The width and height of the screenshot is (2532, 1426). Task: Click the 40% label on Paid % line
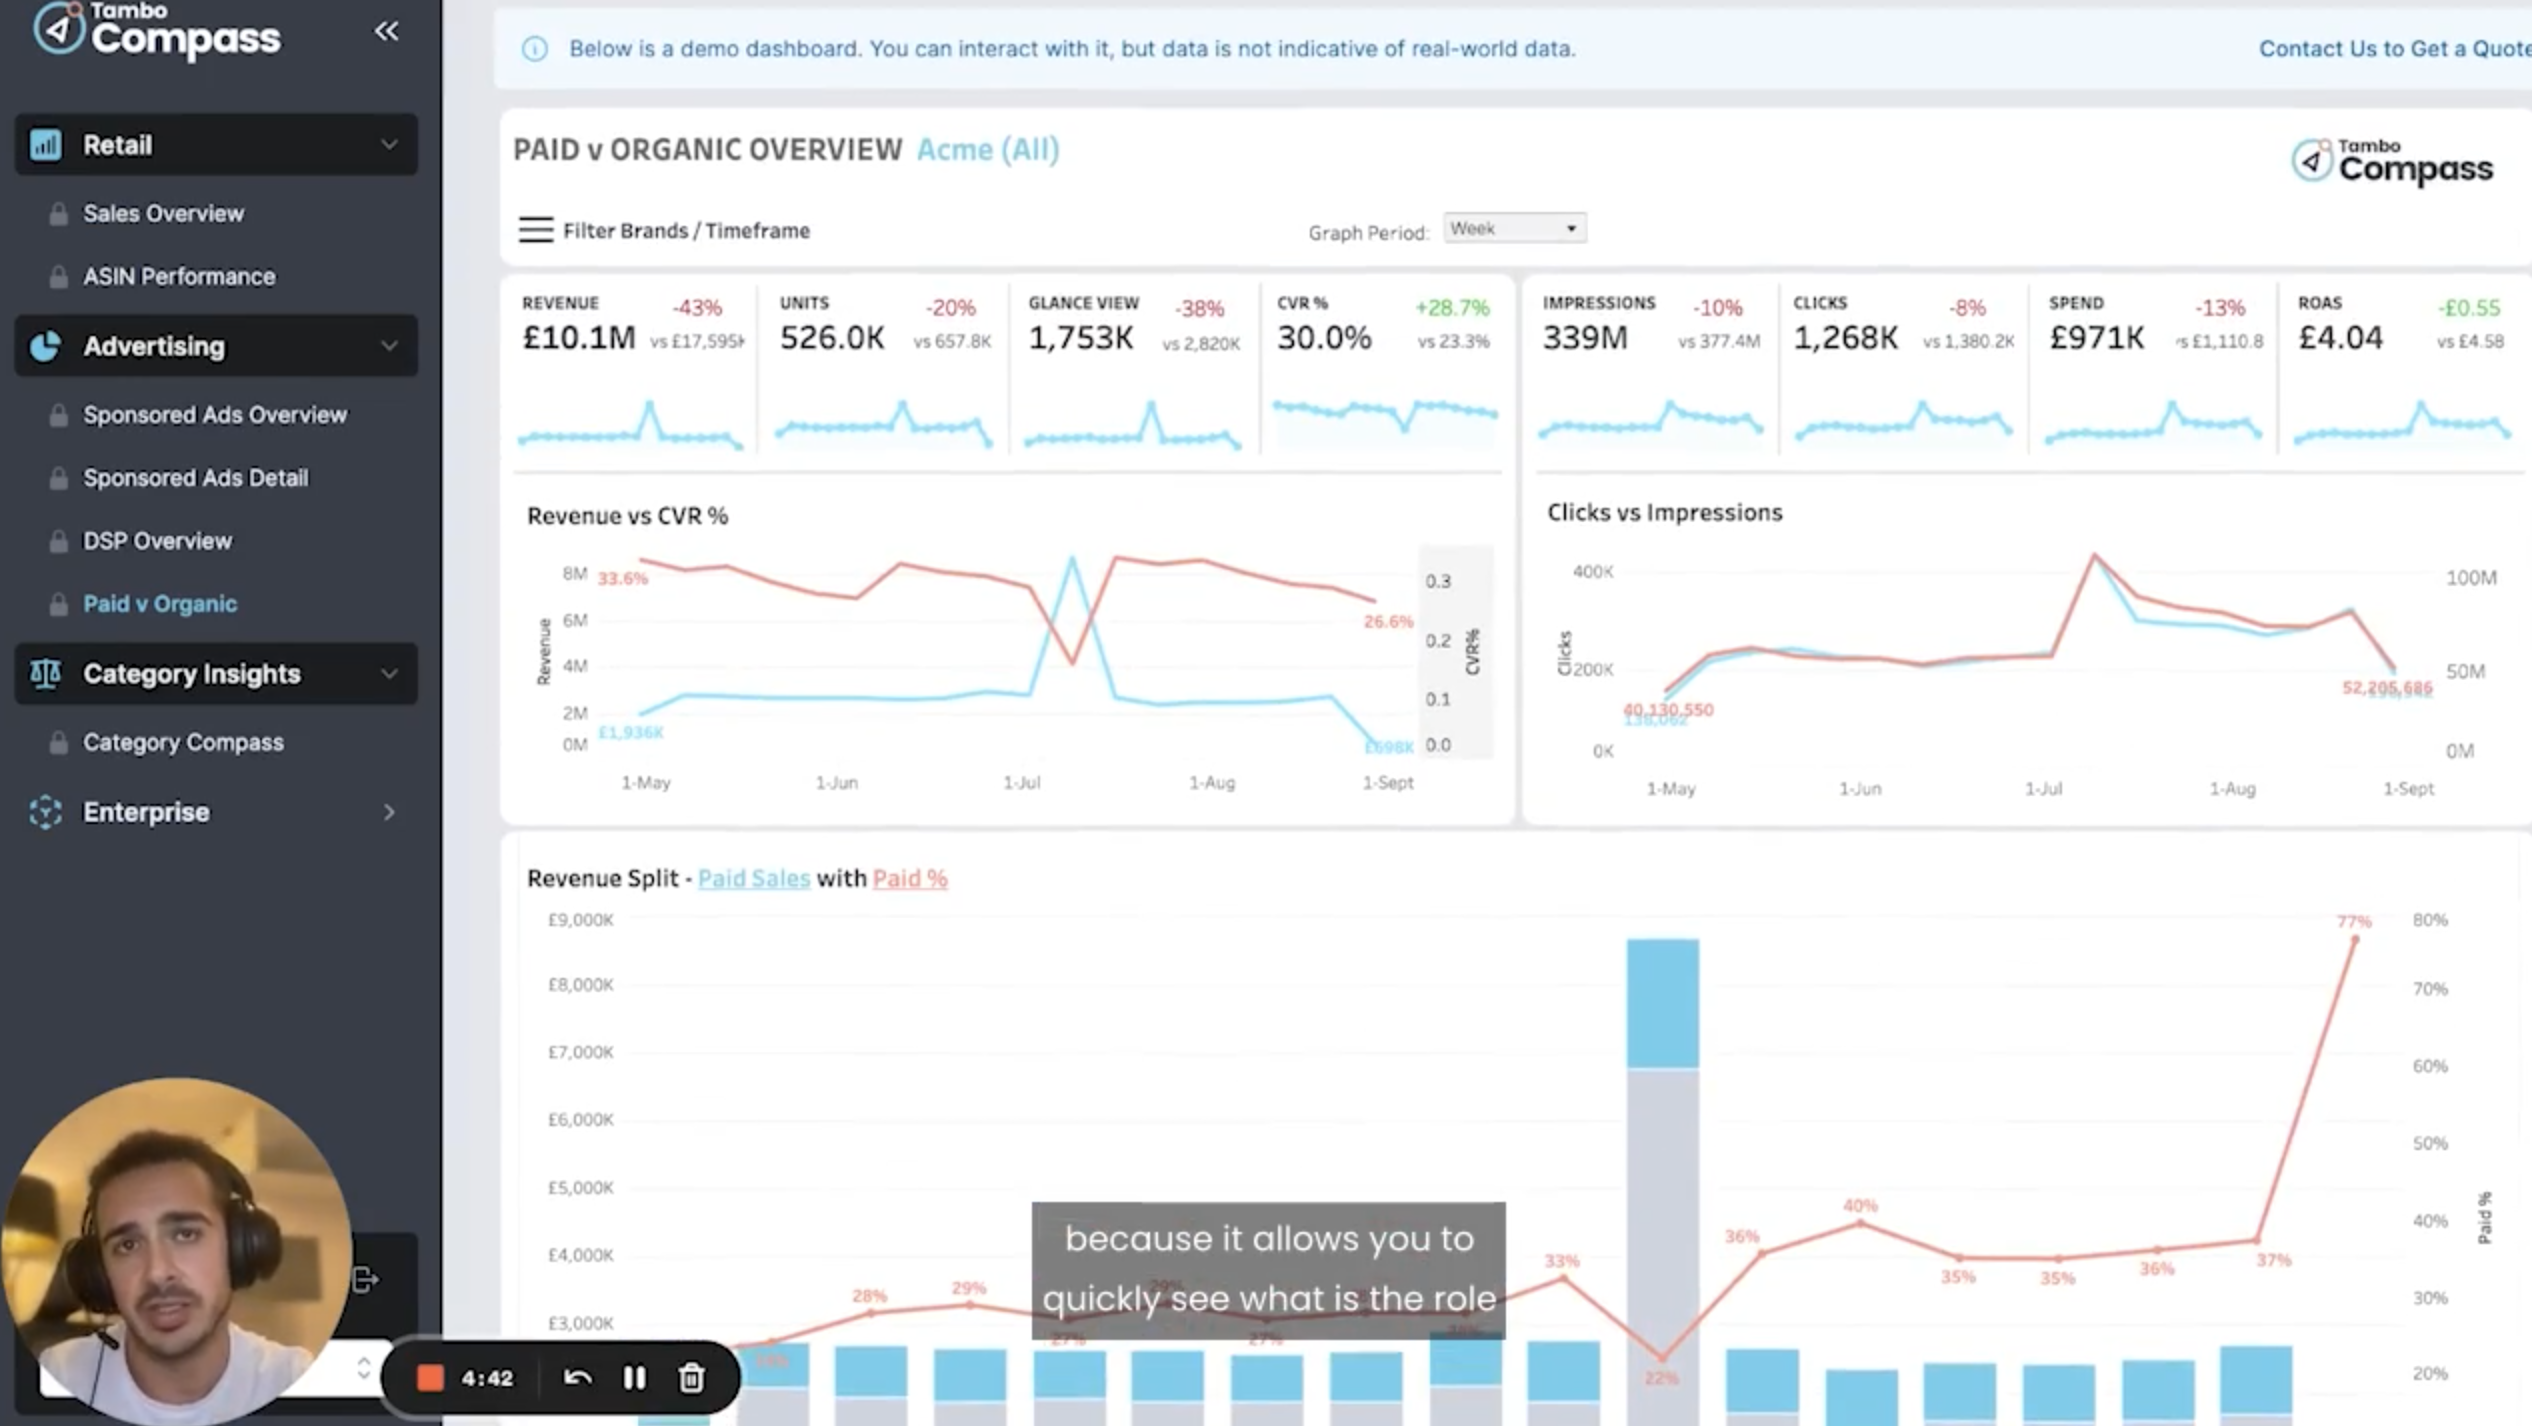pyautogui.click(x=1860, y=1206)
